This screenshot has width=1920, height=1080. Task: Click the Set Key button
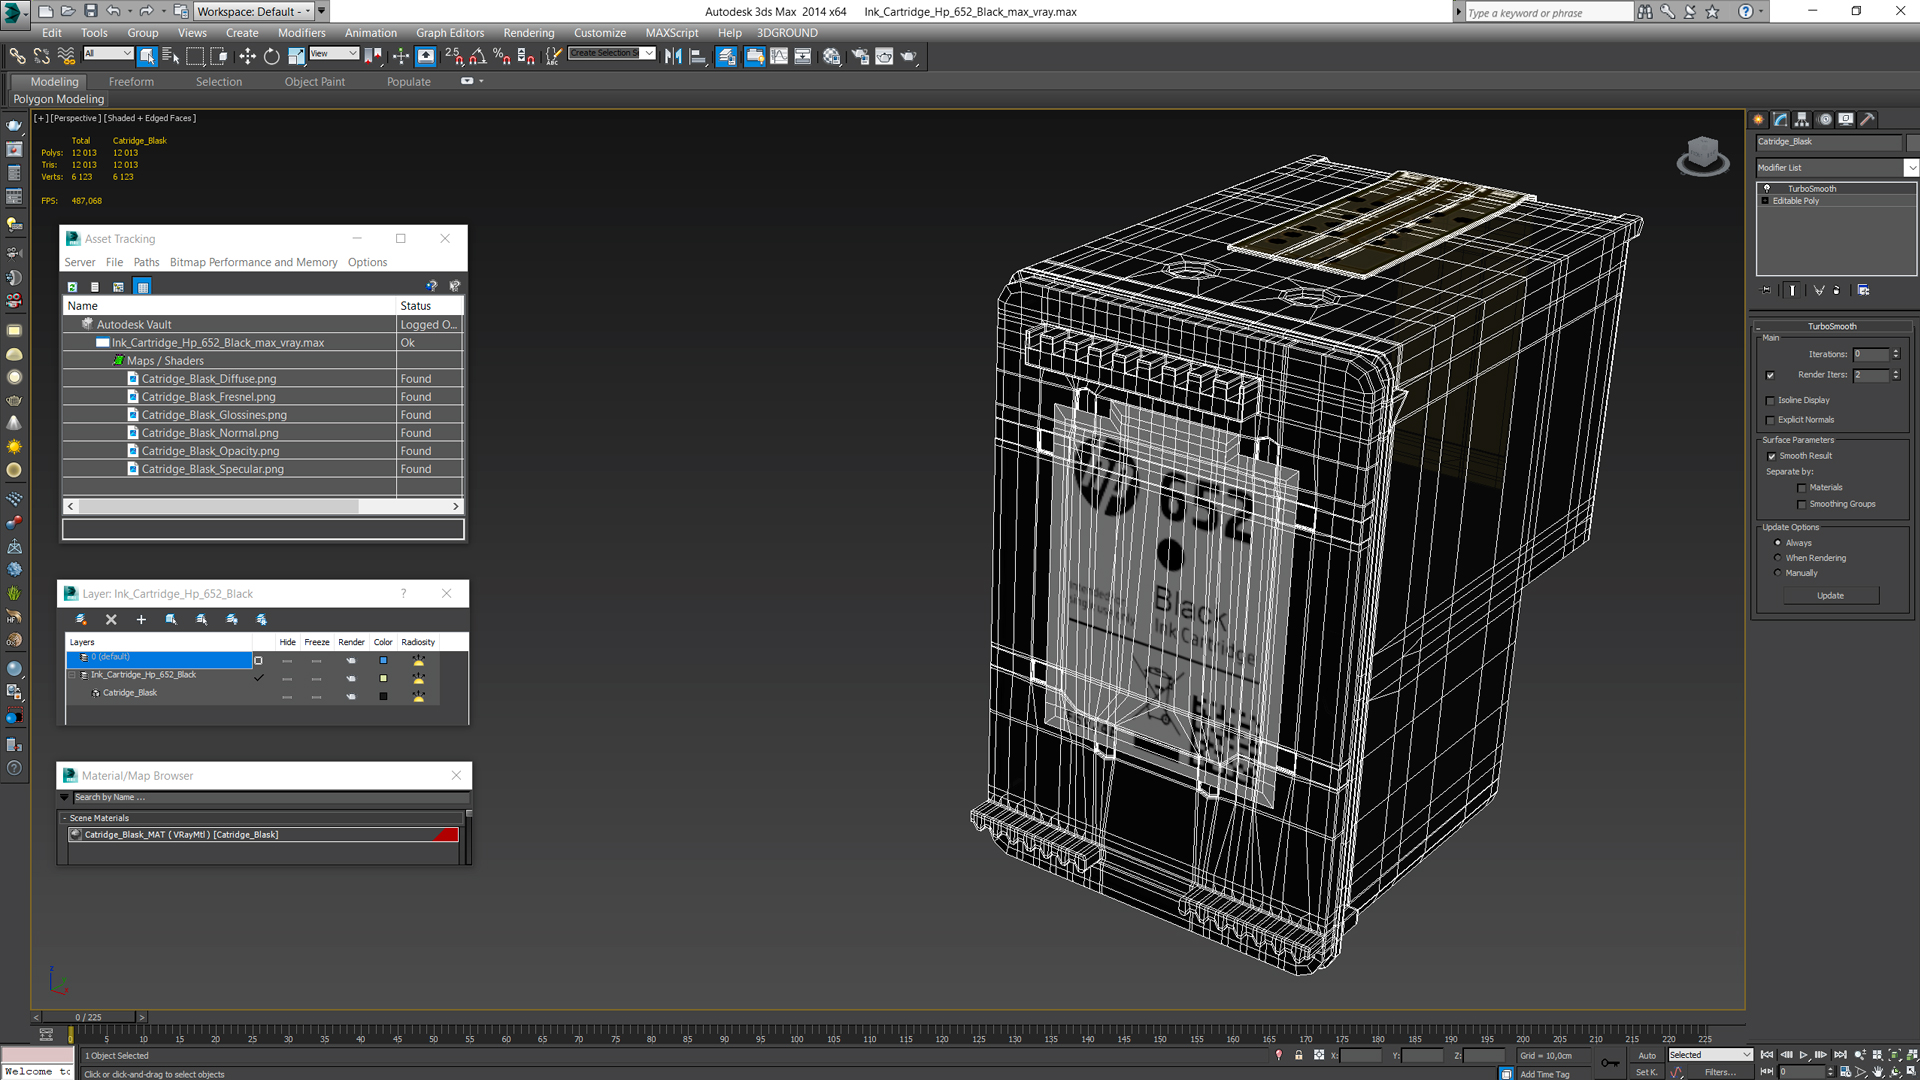click(x=1646, y=1072)
